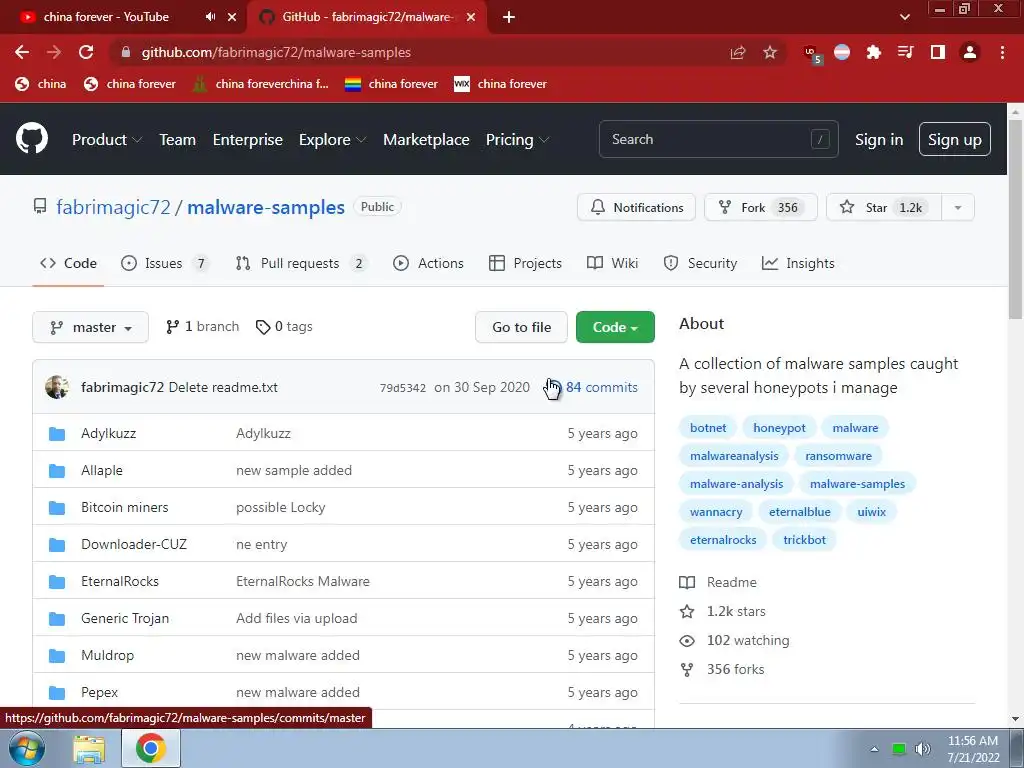The width and height of the screenshot is (1024, 768).
Task: Open the Generic Trojan folder
Action: click(125, 618)
